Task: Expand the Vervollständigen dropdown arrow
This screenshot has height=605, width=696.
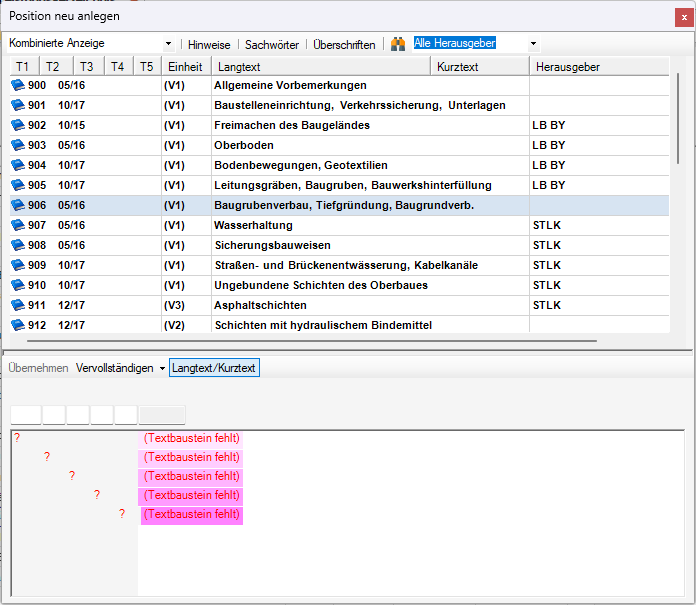Action: tap(162, 368)
